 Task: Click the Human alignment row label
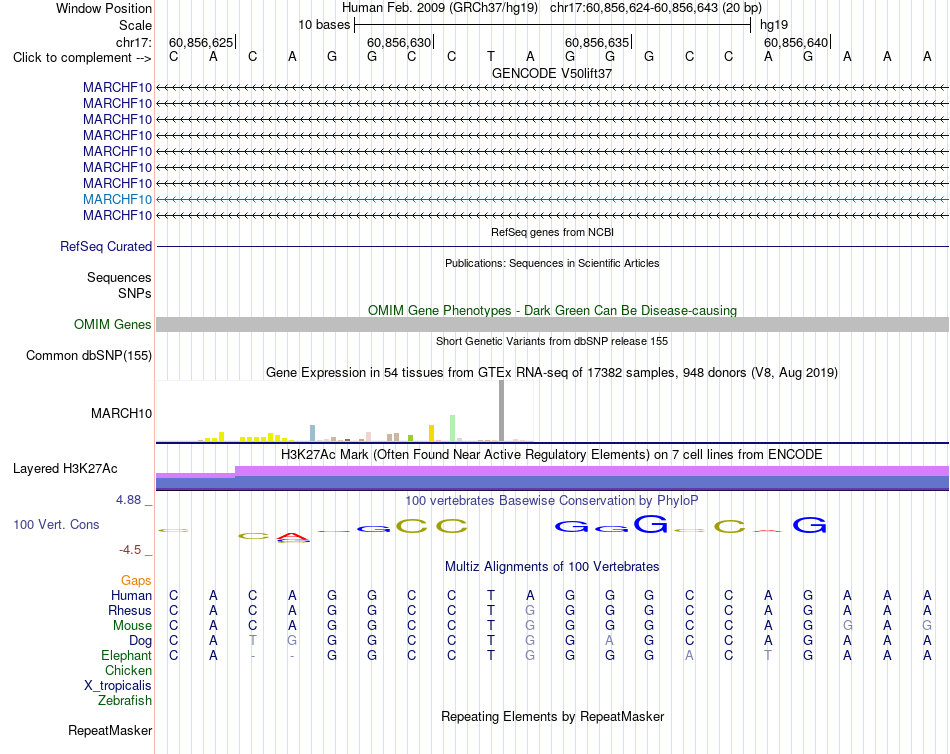click(x=131, y=596)
